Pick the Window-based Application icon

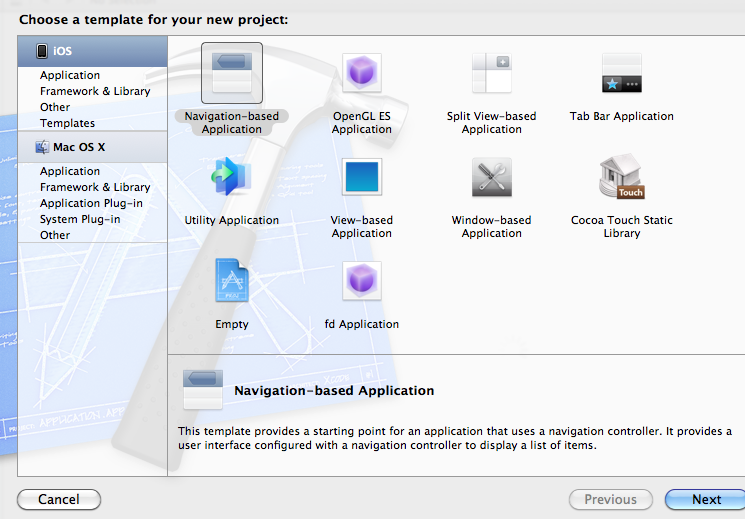(x=491, y=177)
